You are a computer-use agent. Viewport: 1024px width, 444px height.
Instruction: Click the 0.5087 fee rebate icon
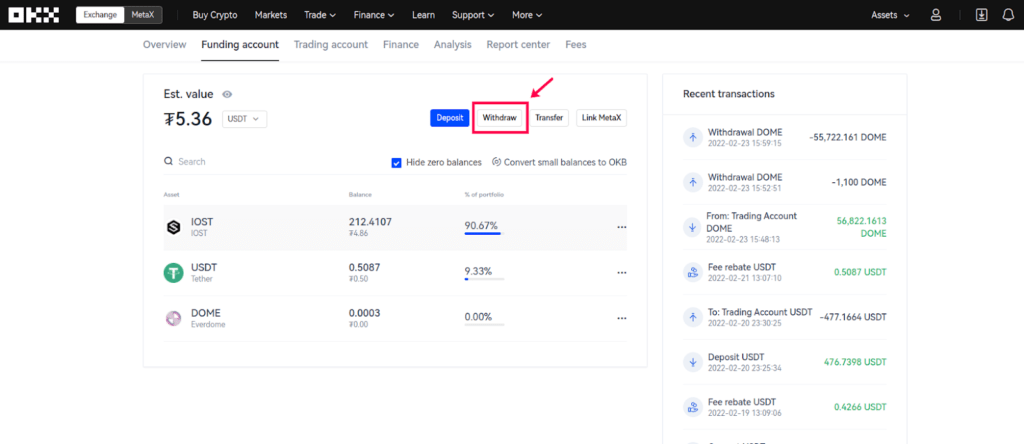pyautogui.click(x=692, y=272)
